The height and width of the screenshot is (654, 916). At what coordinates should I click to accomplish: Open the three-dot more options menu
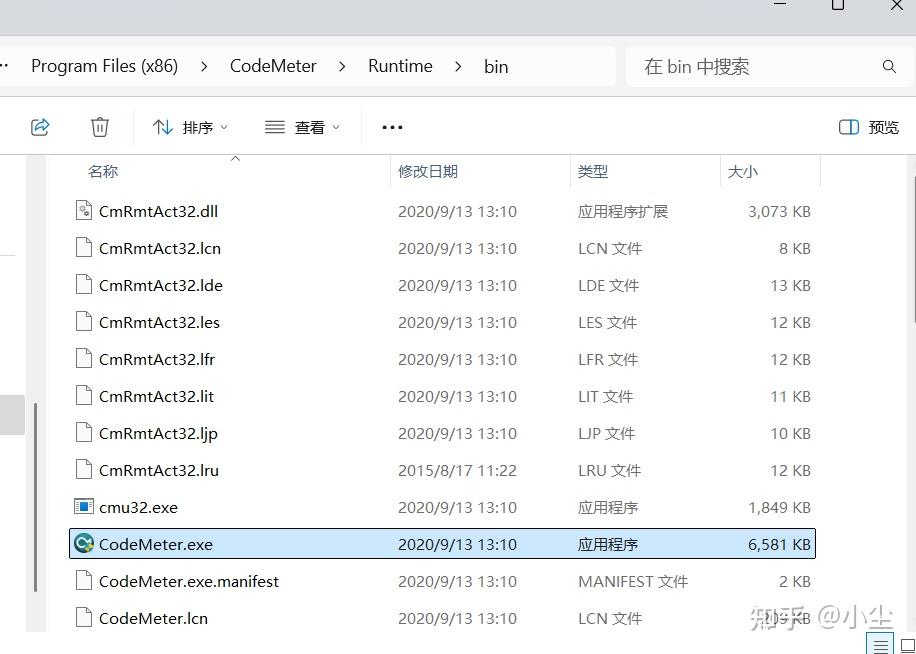(x=392, y=127)
